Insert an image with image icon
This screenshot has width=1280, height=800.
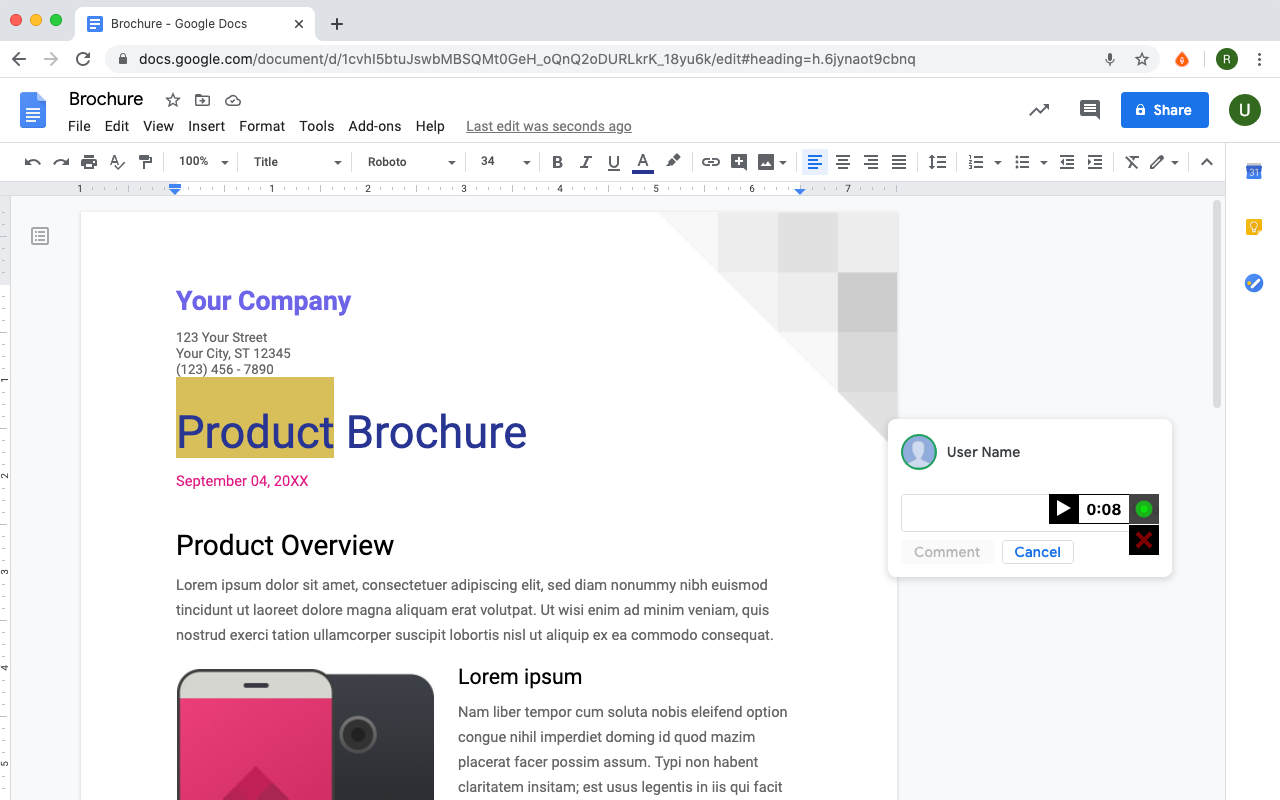coord(766,162)
